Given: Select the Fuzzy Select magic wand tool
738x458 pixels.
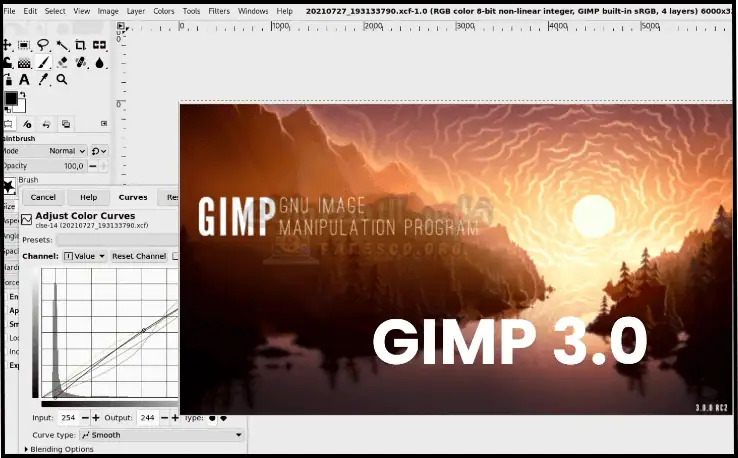Looking at the screenshot, I should 63,45.
